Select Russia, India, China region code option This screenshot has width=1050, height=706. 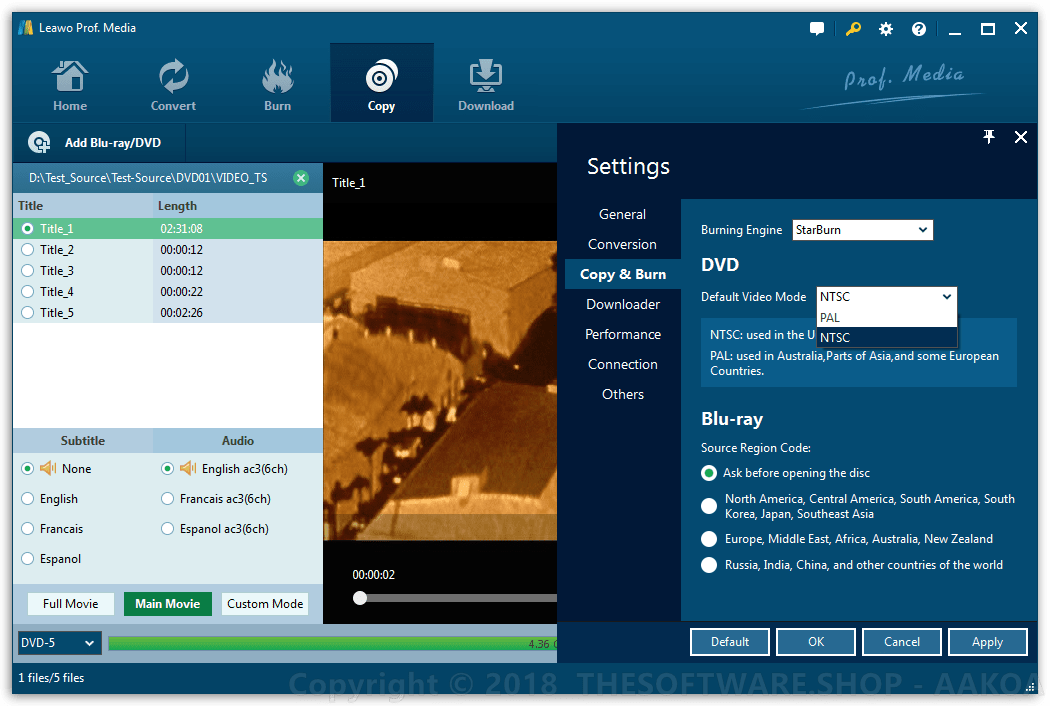tap(708, 565)
